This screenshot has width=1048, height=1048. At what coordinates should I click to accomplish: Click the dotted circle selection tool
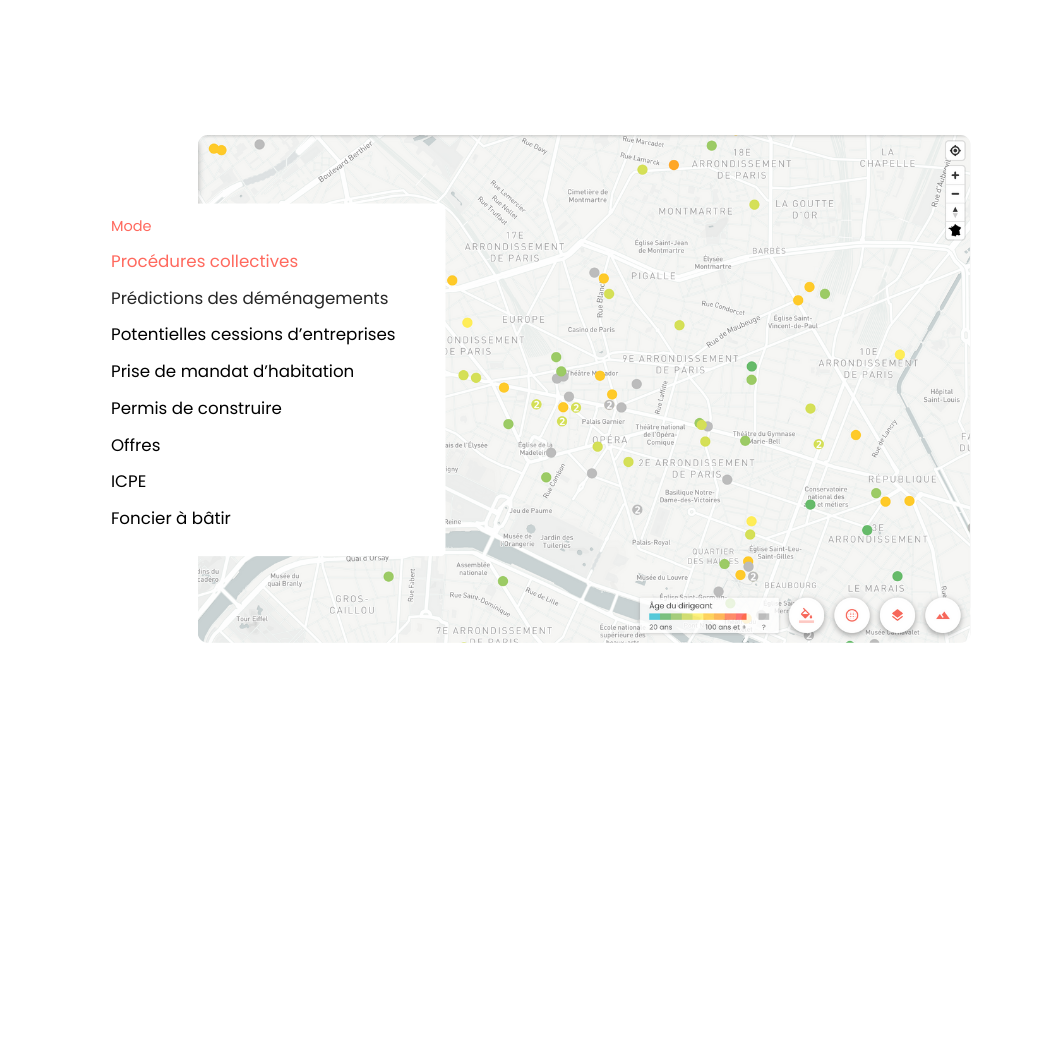point(852,616)
